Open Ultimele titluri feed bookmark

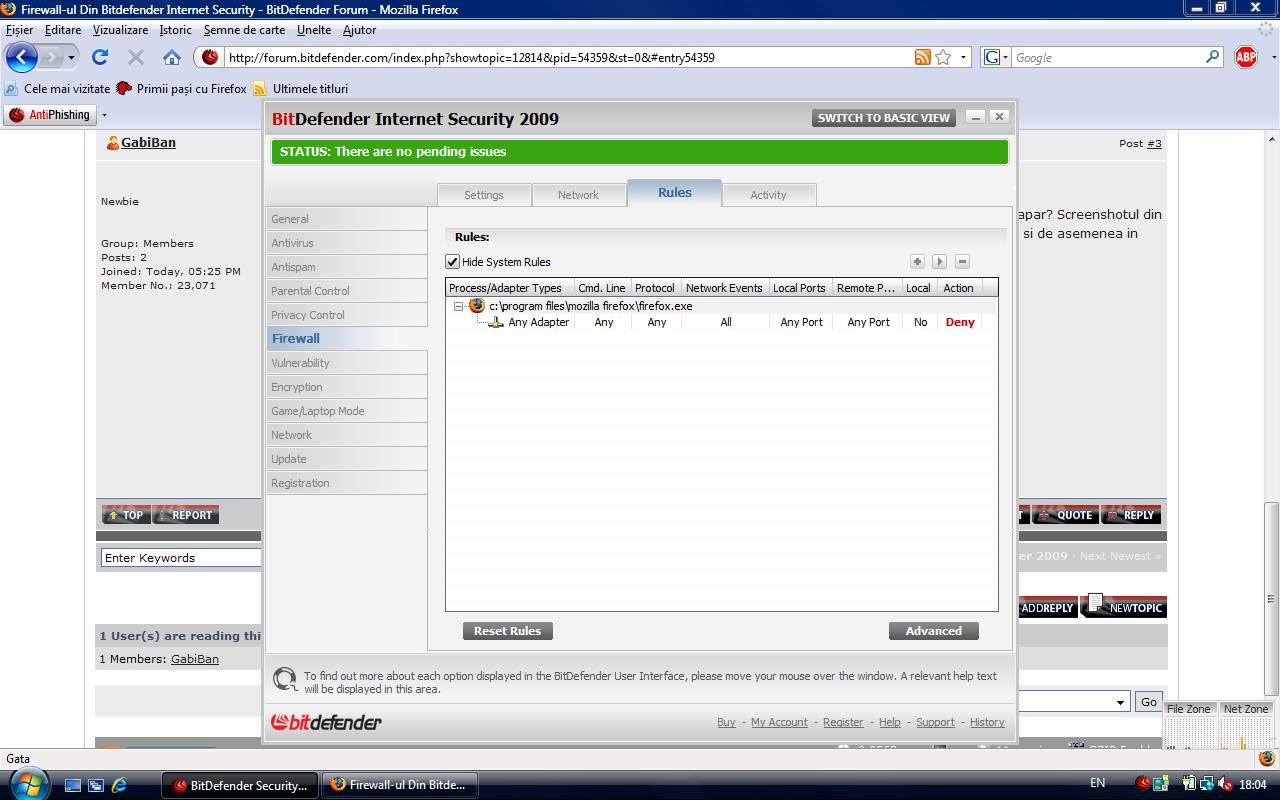click(x=300, y=89)
